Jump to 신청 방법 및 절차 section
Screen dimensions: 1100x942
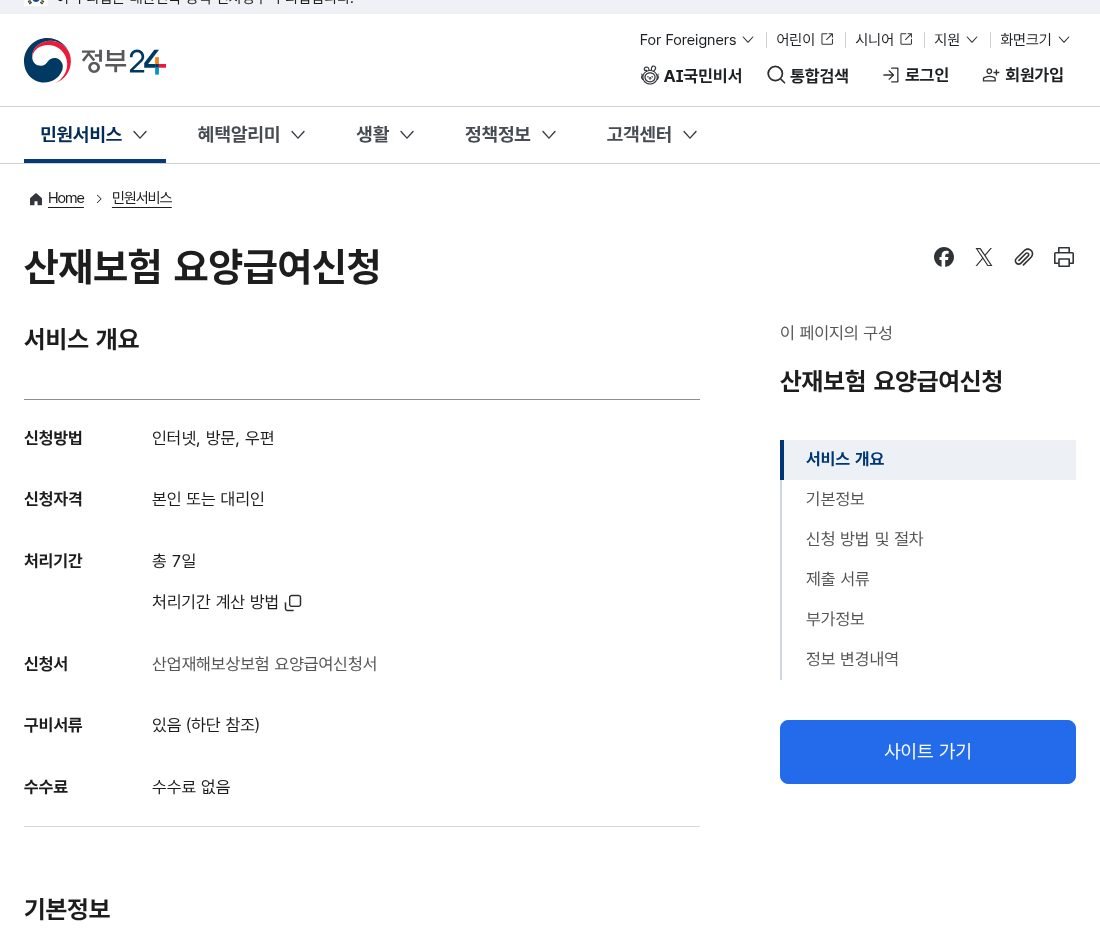tap(864, 539)
